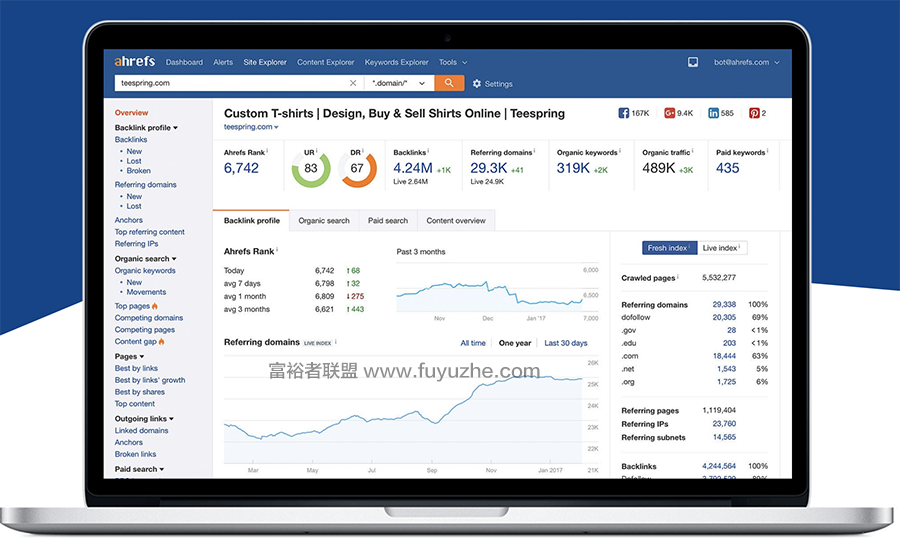Click flame icon next to Top pages
This screenshot has height=548, width=900.
[155, 306]
